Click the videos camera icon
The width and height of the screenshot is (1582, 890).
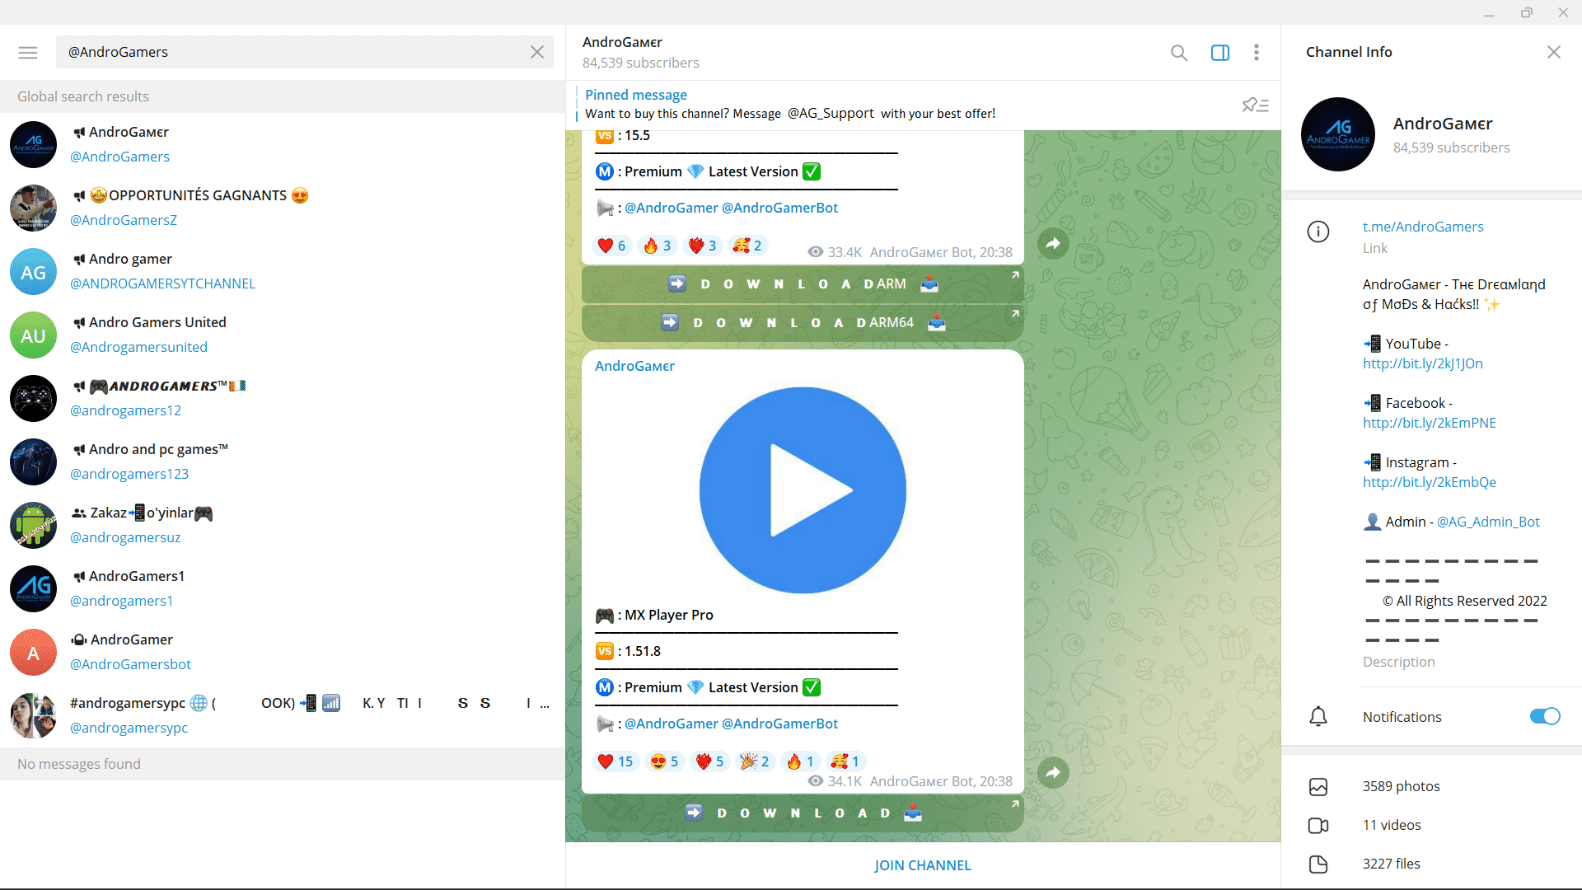[1318, 826]
